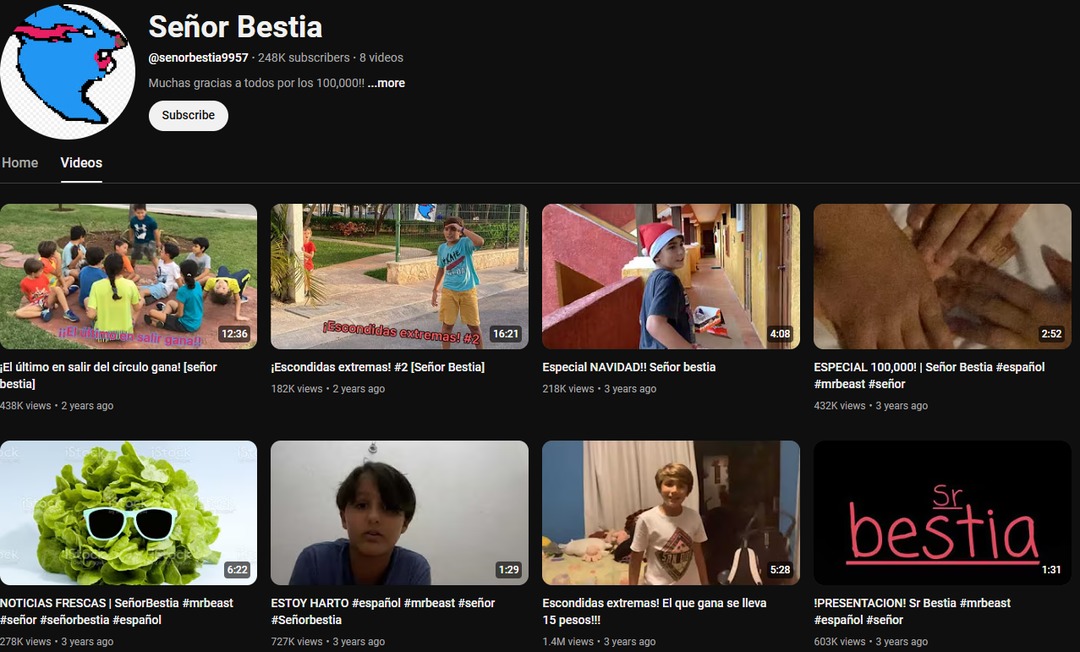Click '278K views • 3 years ago' metadata
This screenshot has height=652, width=1080.
[x=56, y=642]
